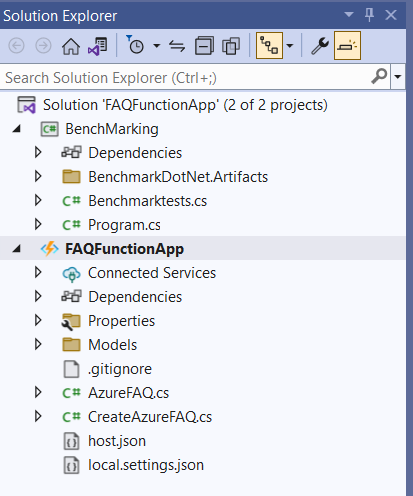Screen dimensions: 413x496
Task: Select Connected Services item
Action: 152,273
